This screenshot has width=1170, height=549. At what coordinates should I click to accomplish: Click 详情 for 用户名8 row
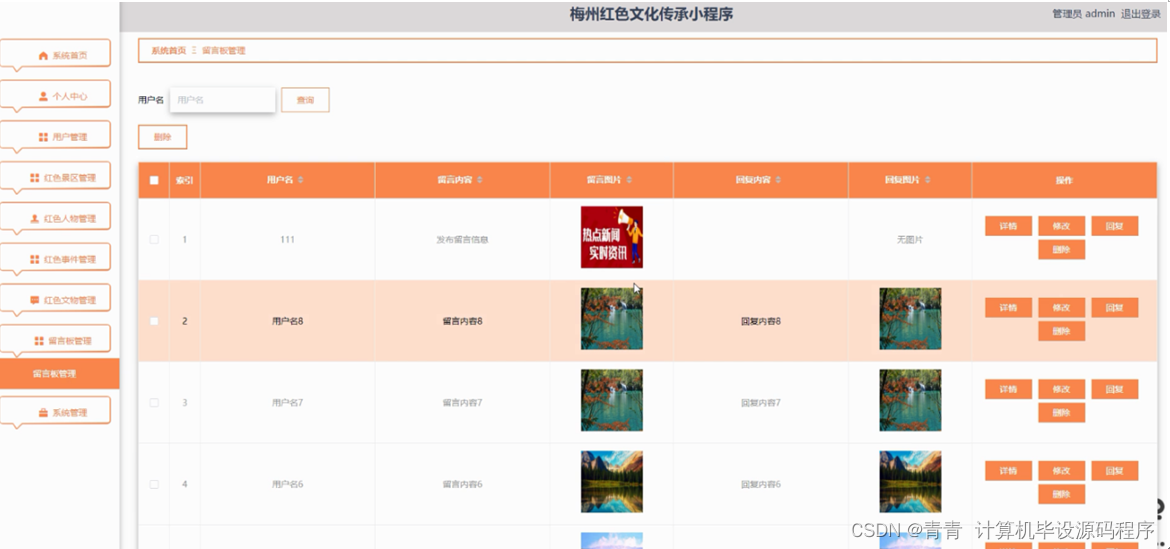pos(1008,307)
